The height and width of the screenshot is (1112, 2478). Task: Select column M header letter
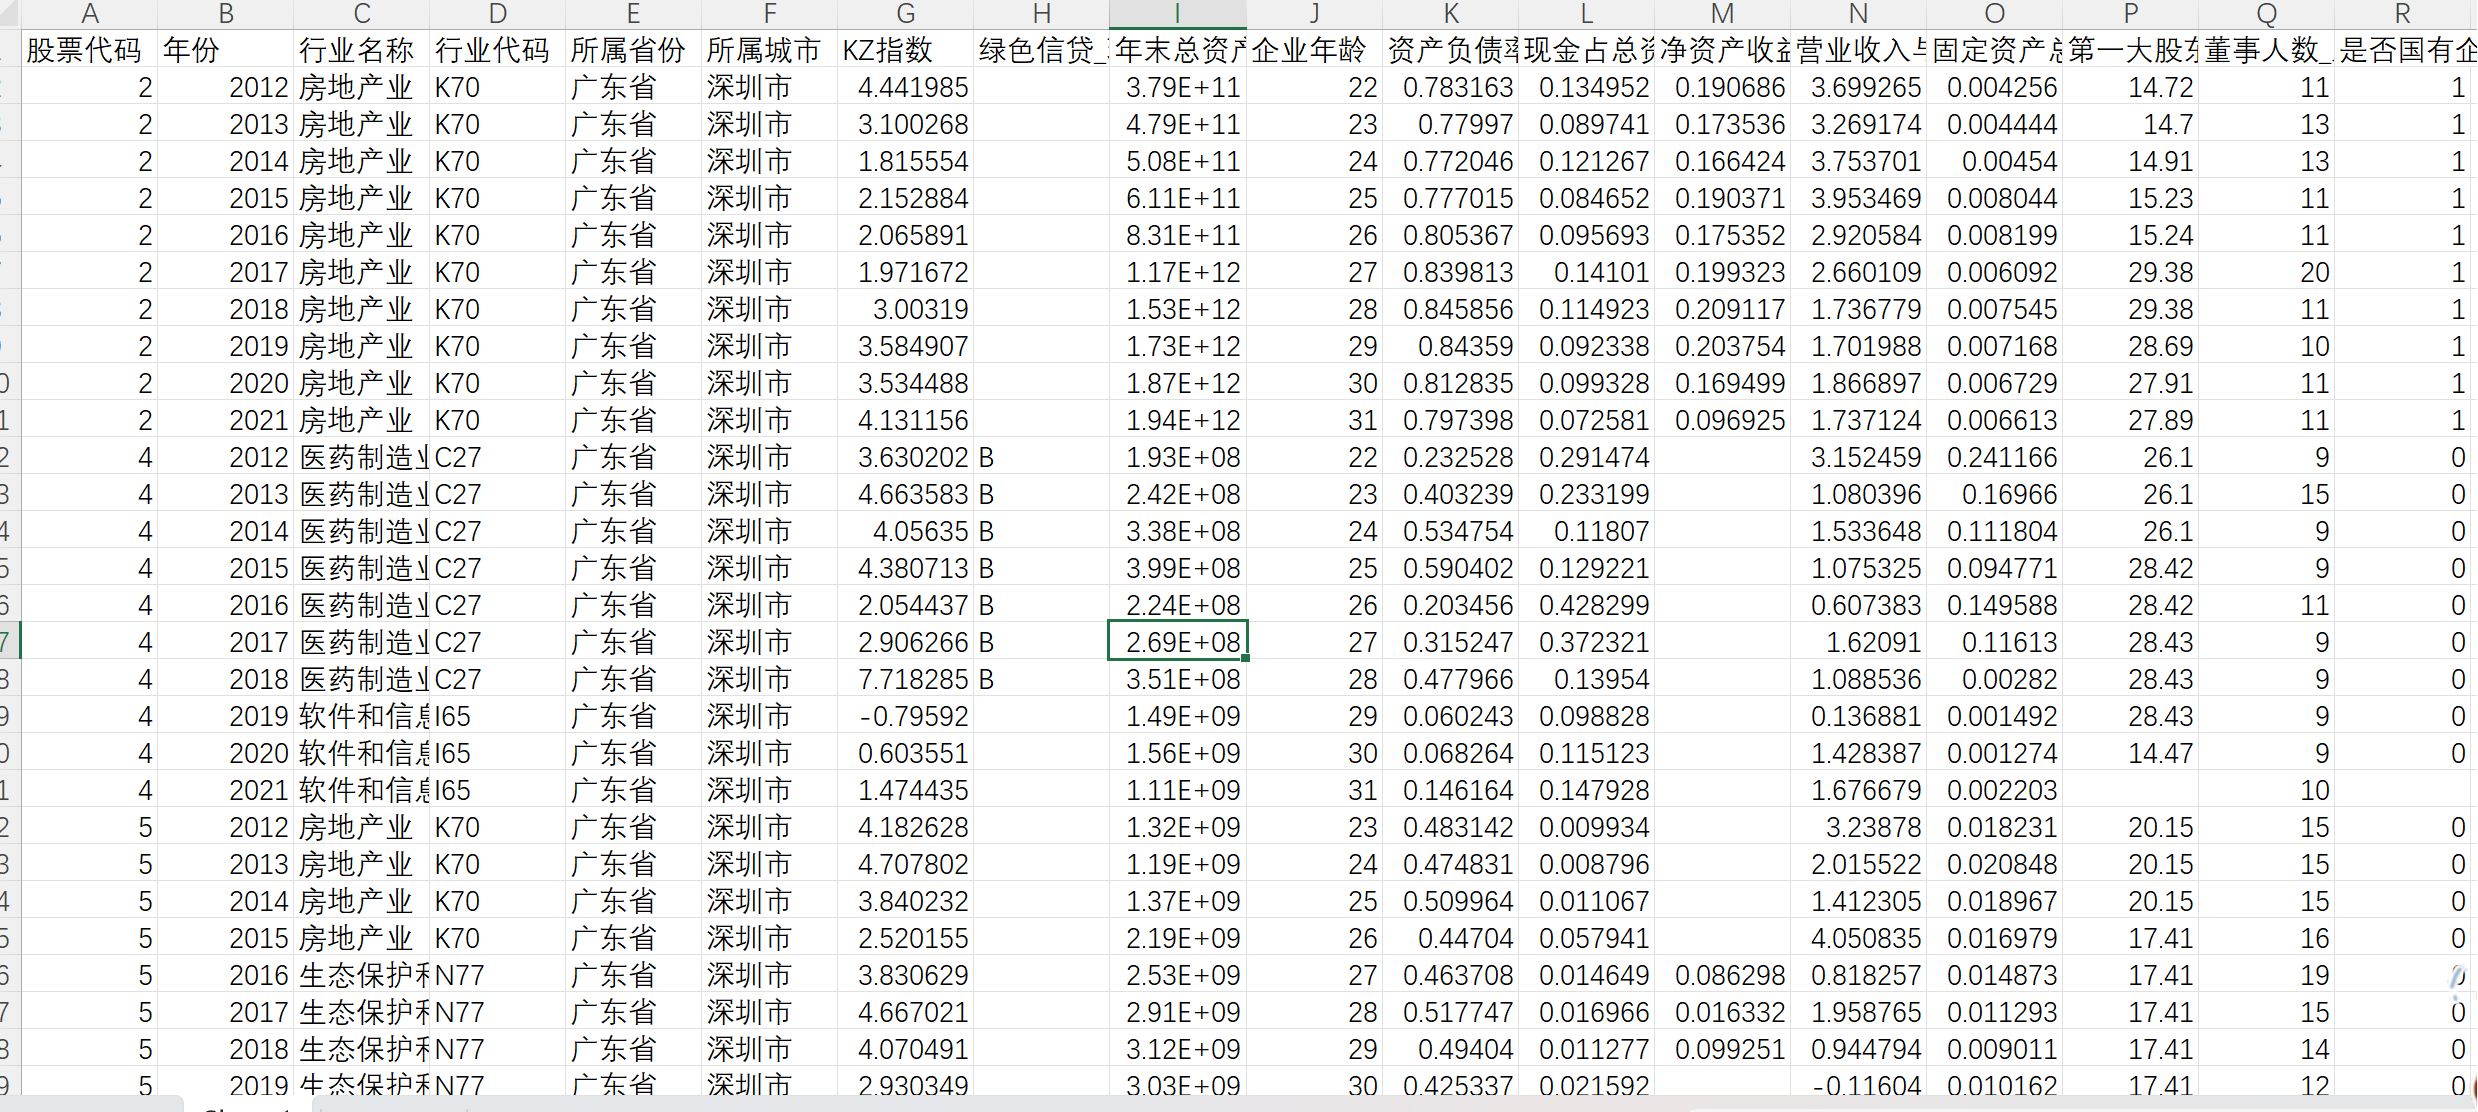(x=1722, y=13)
